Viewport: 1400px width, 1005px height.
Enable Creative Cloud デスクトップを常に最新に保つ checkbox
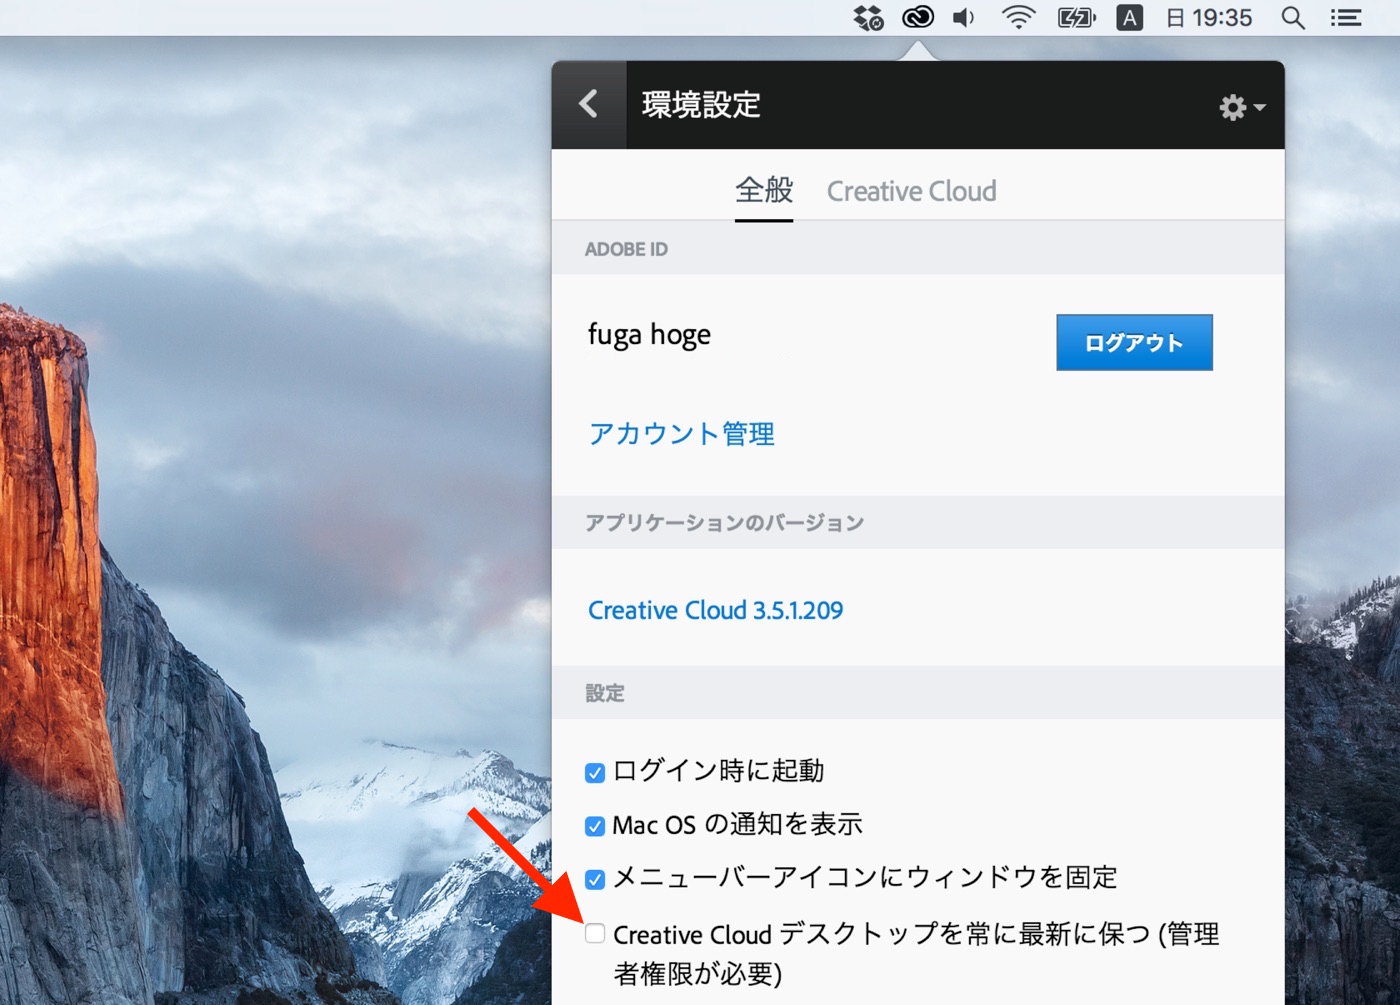(x=595, y=934)
